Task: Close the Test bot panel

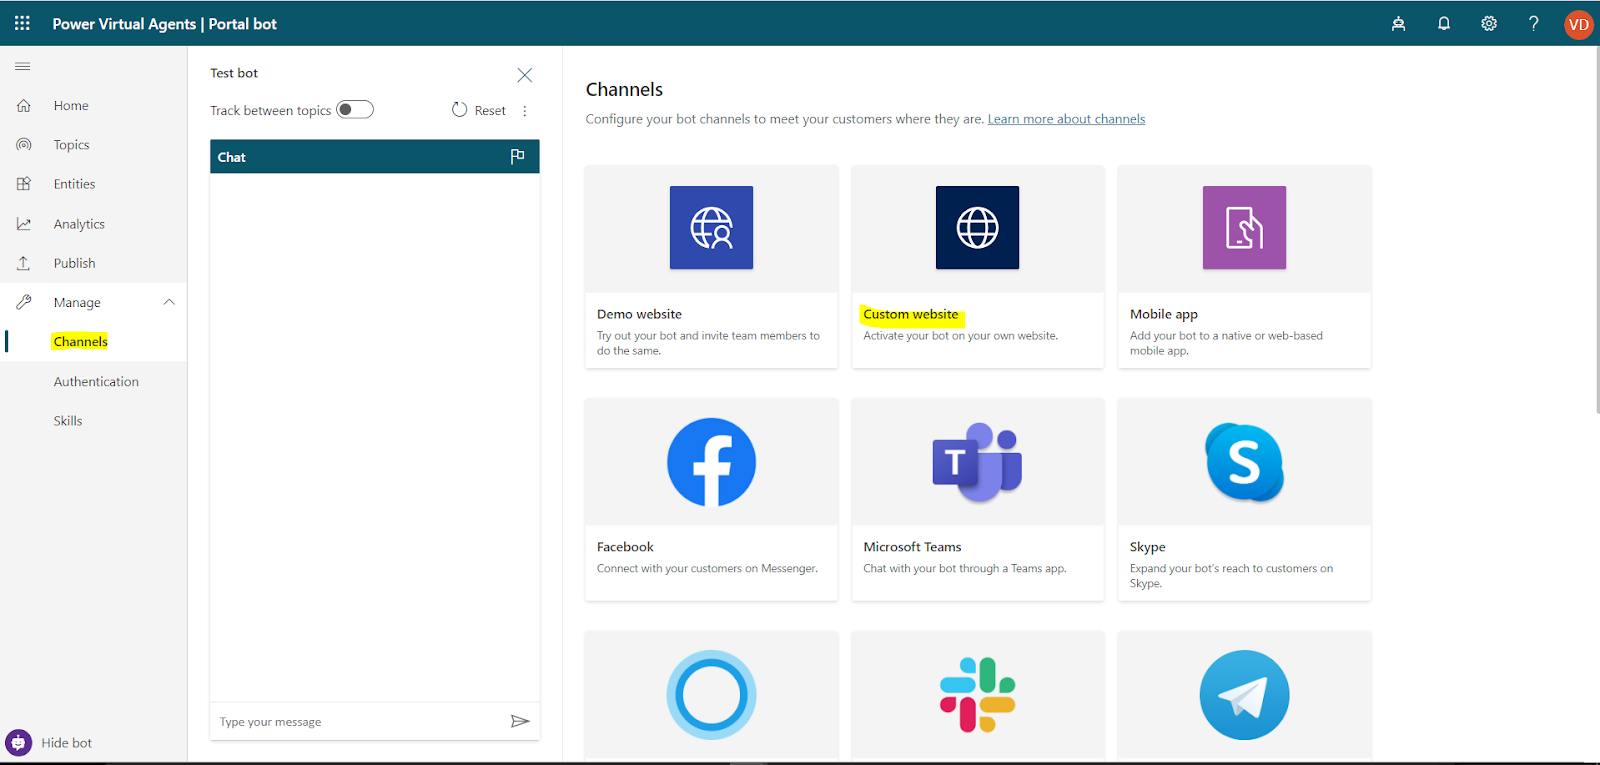Action: pos(524,75)
